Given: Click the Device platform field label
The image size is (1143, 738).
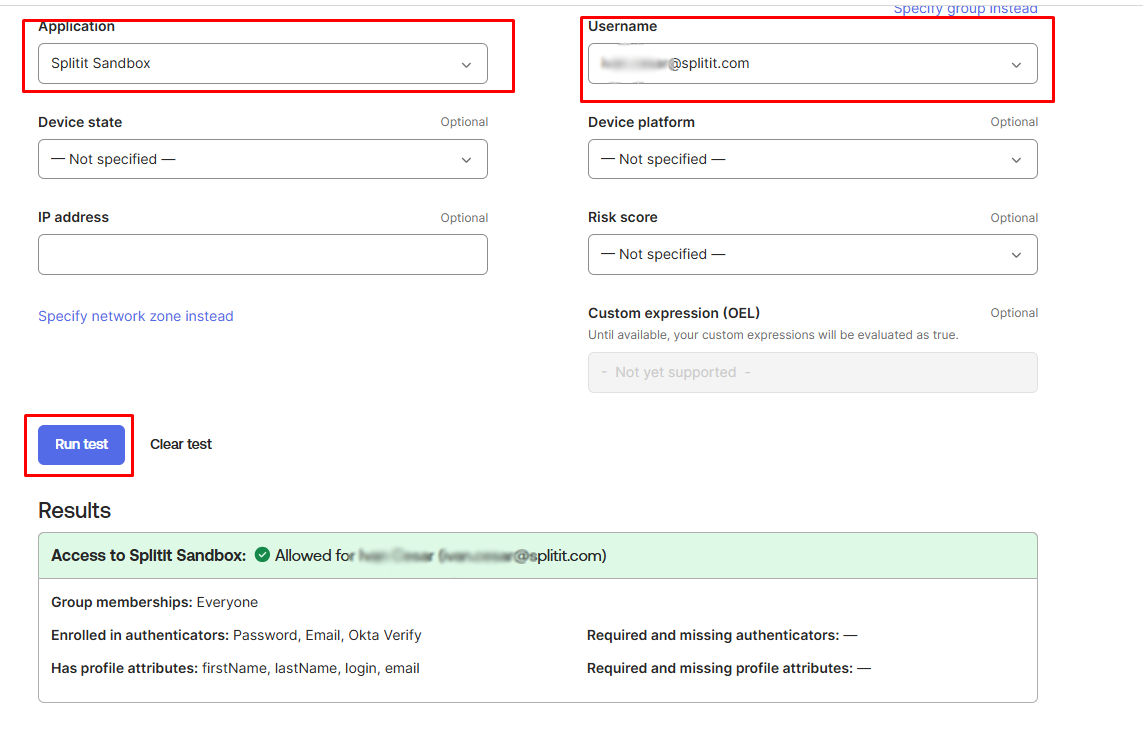Looking at the screenshot, I should pos(641,123).
